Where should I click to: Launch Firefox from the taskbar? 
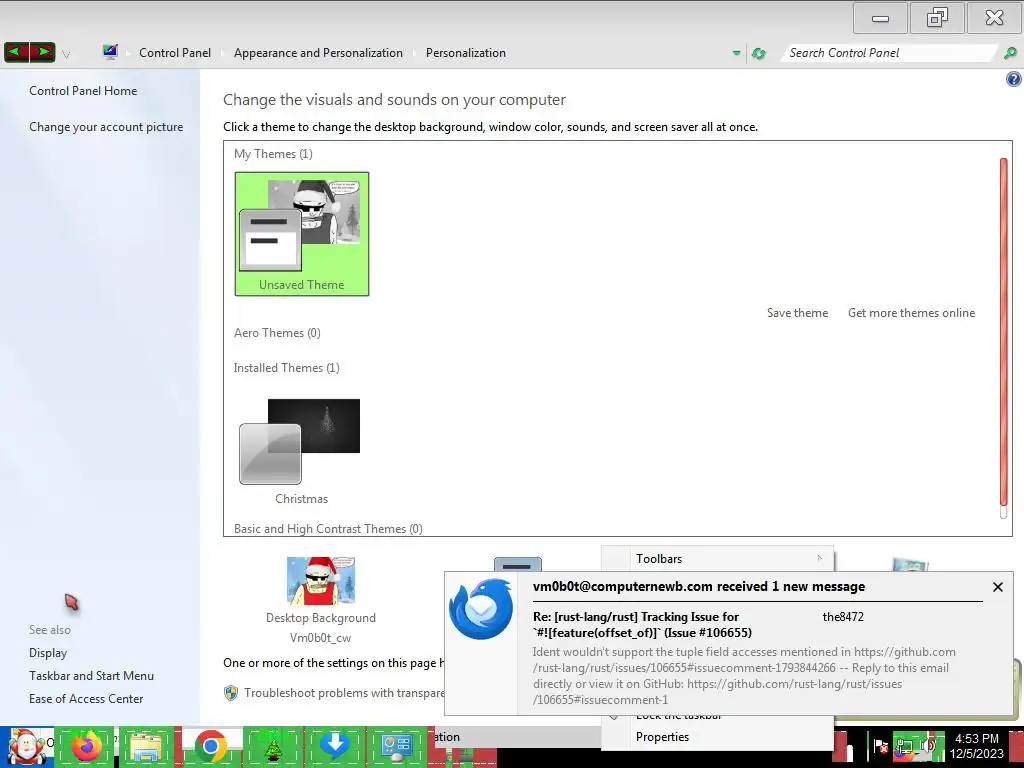click(87, 746)
